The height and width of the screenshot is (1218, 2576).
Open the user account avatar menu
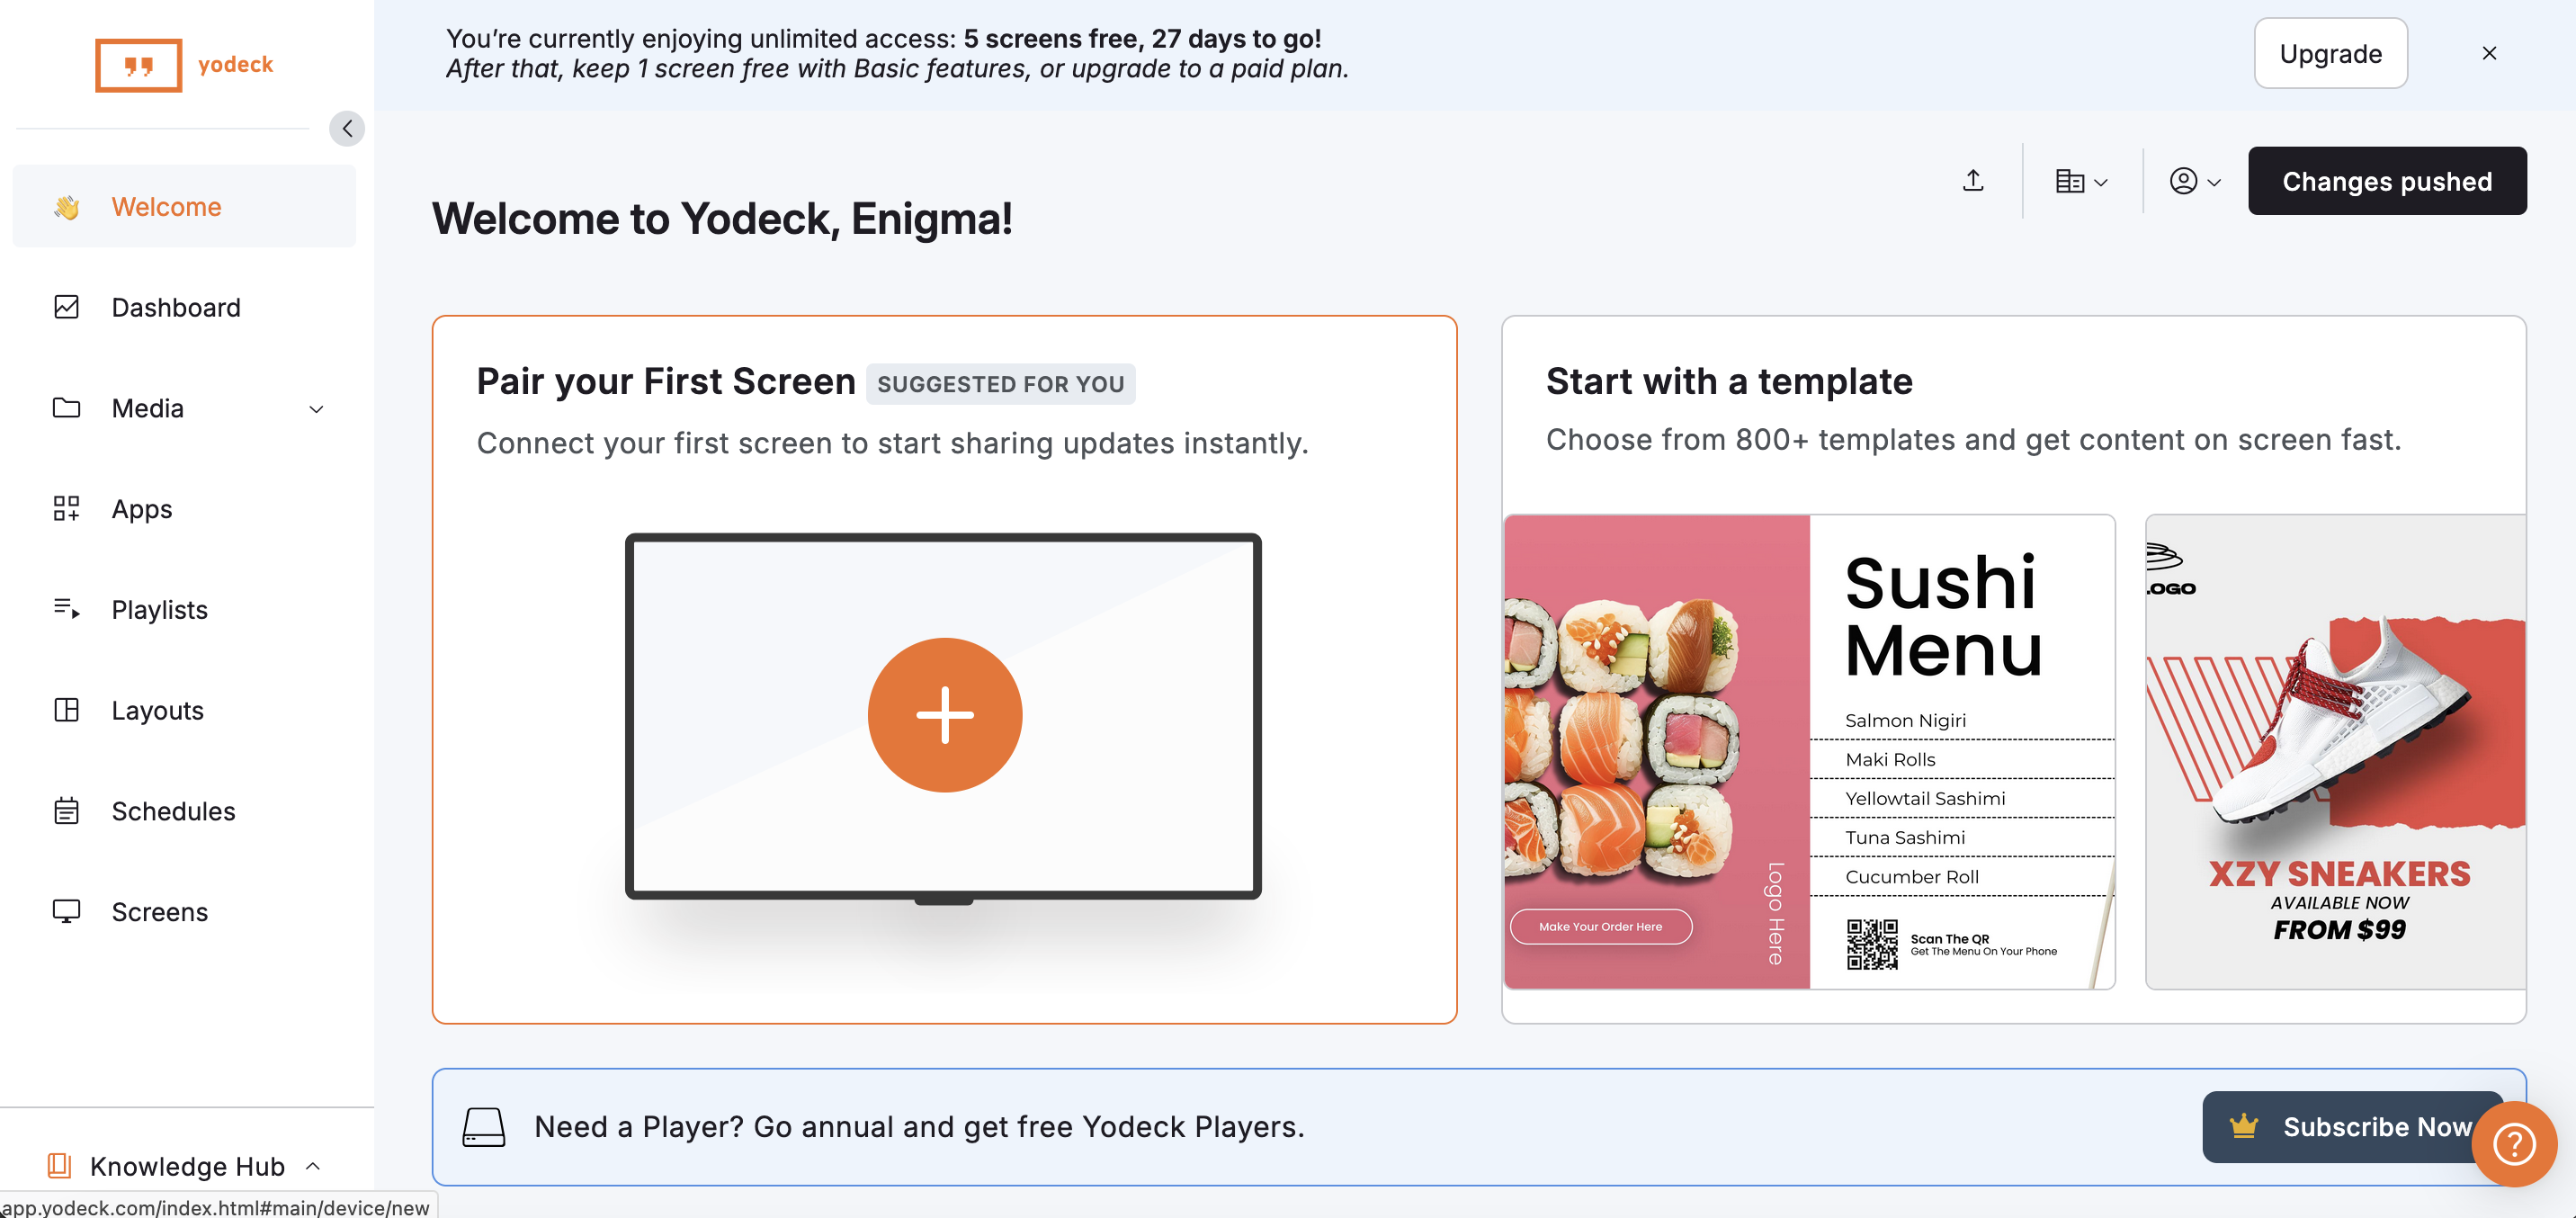click(2194, 181)
